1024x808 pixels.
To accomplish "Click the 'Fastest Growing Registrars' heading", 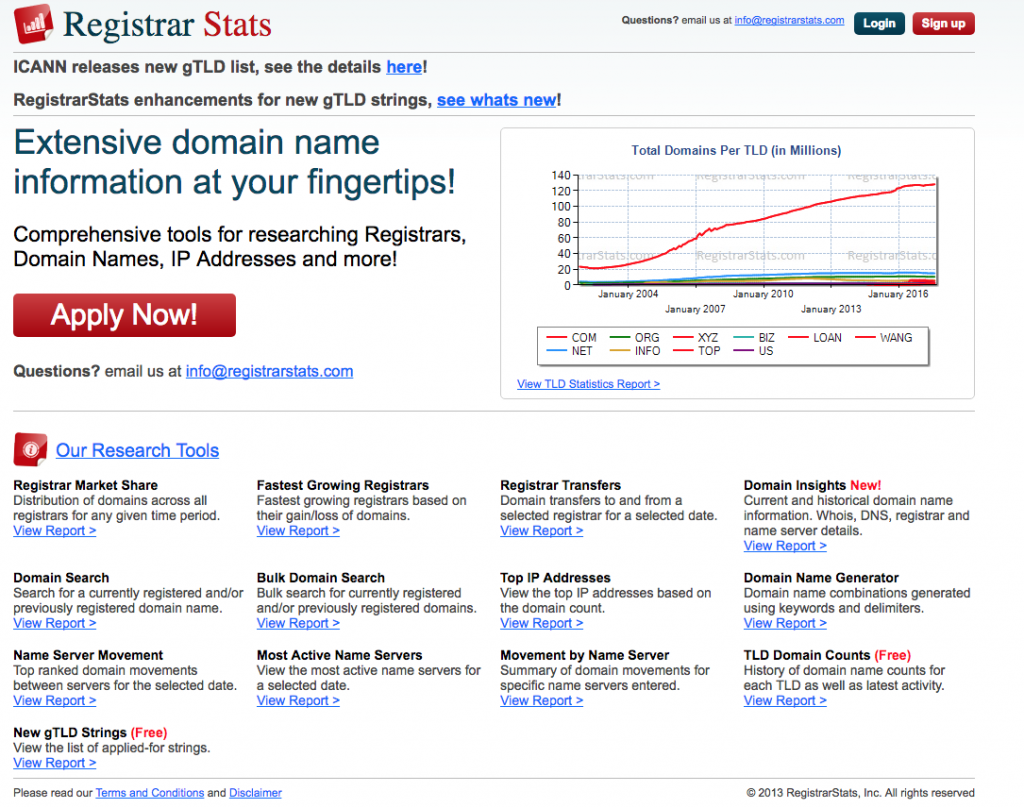I will point(343,485).
